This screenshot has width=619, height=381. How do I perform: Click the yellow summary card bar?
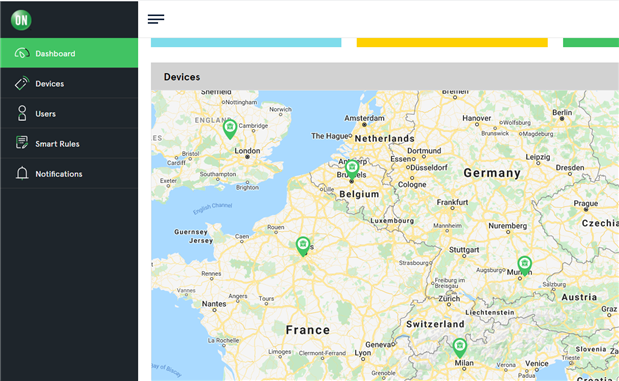452,43
